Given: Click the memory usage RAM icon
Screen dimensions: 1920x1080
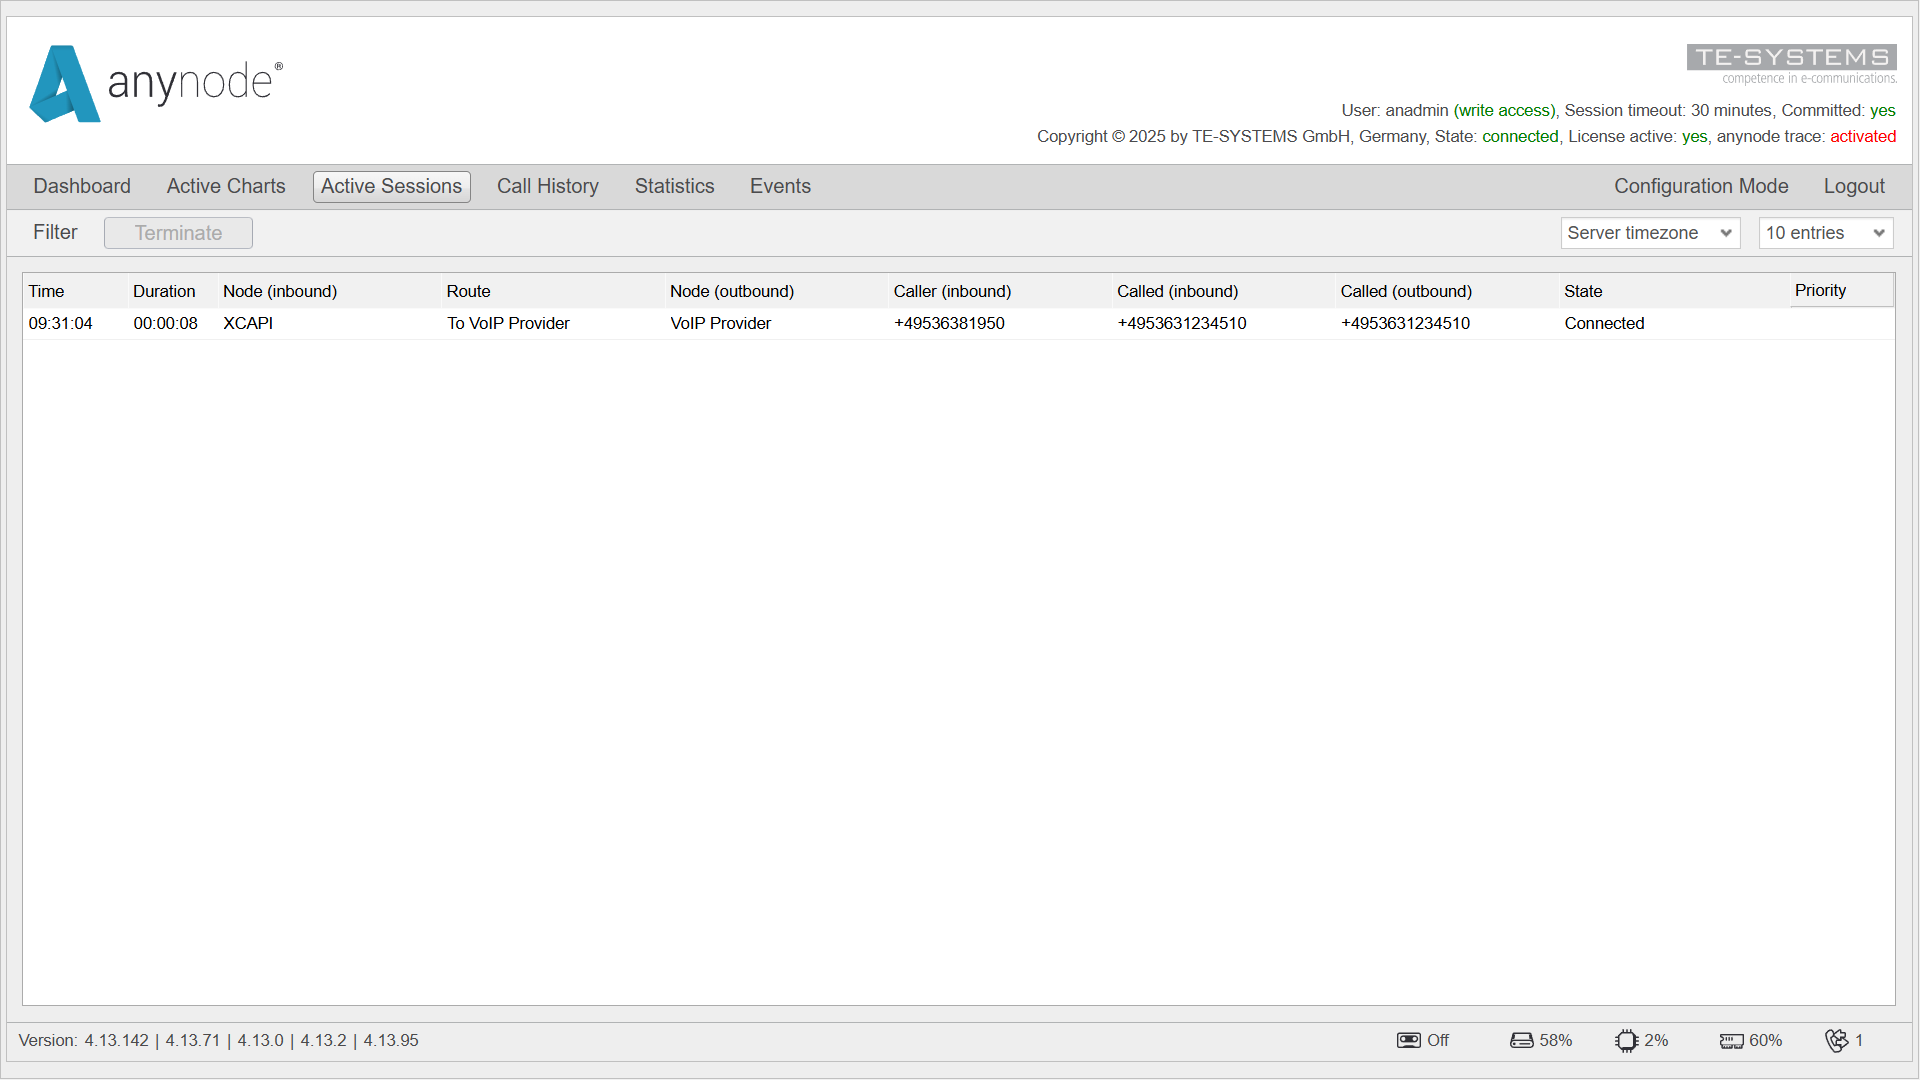Looking at the screenshot, I should (1731, 1041).
